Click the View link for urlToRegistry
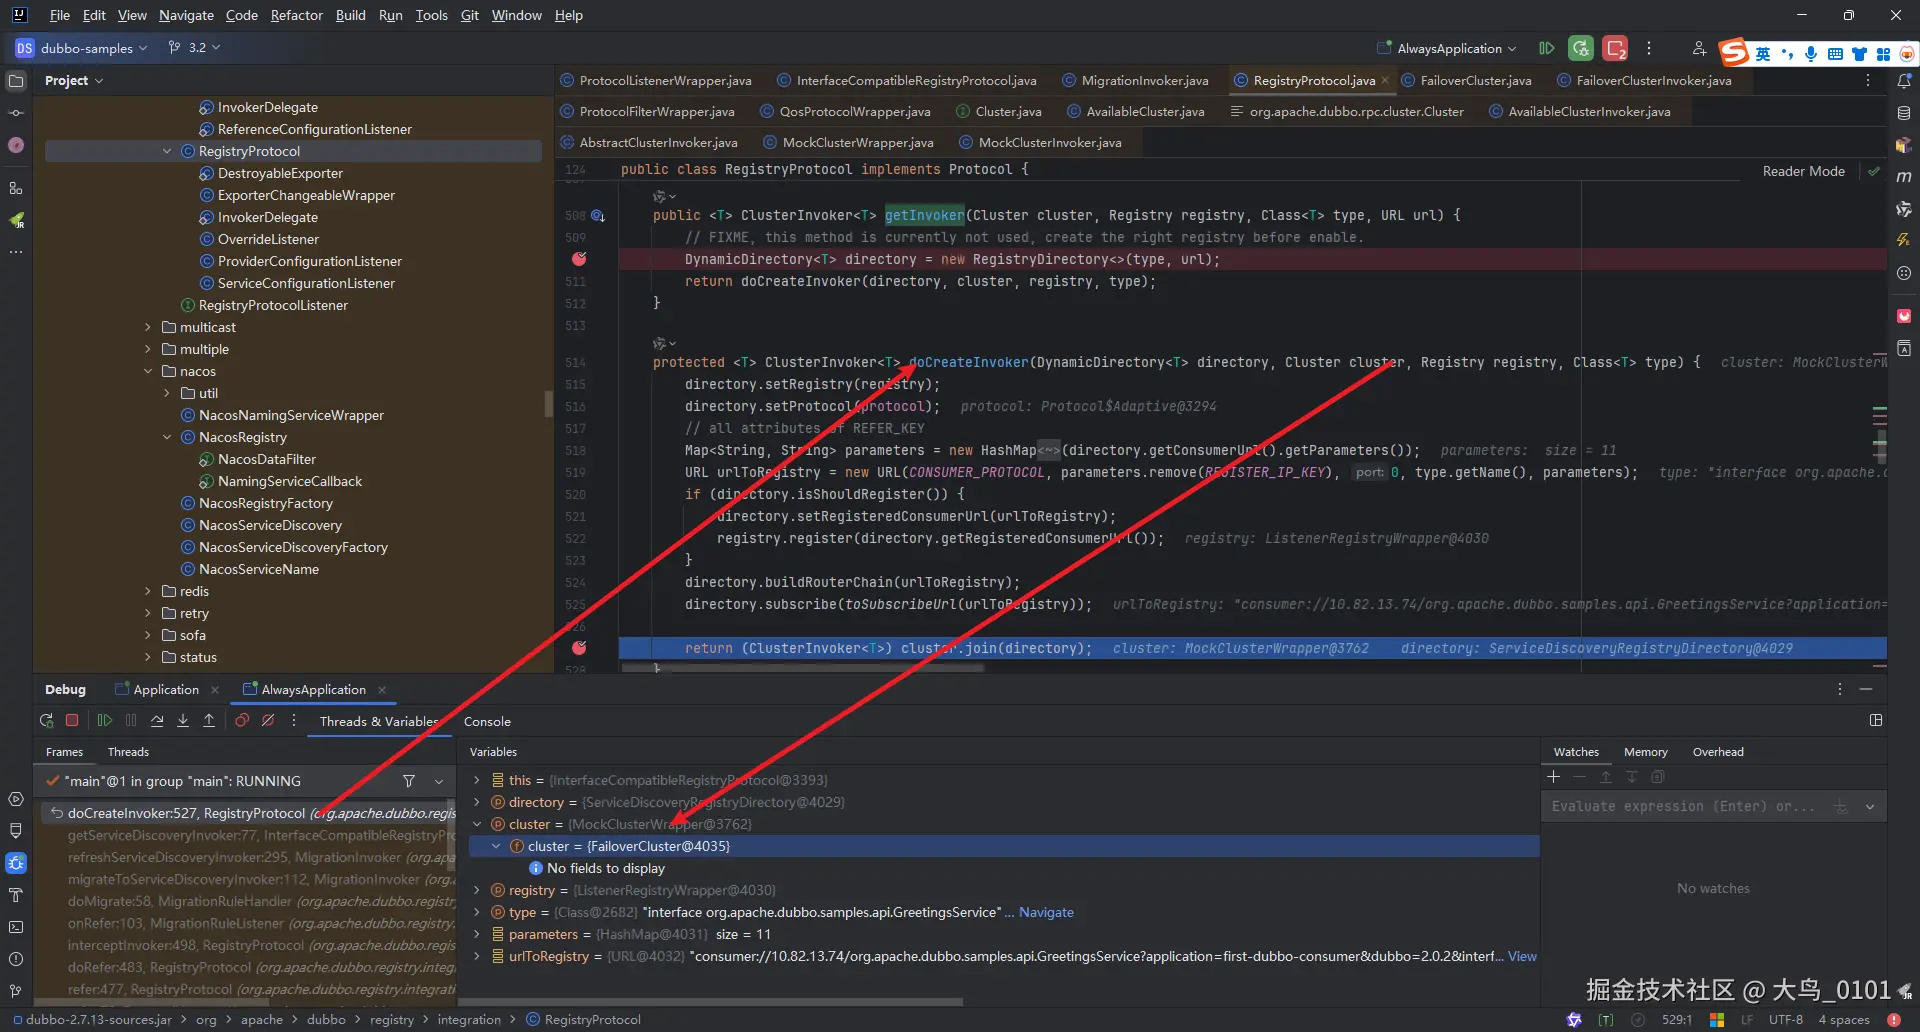 tap(1522, 956)
